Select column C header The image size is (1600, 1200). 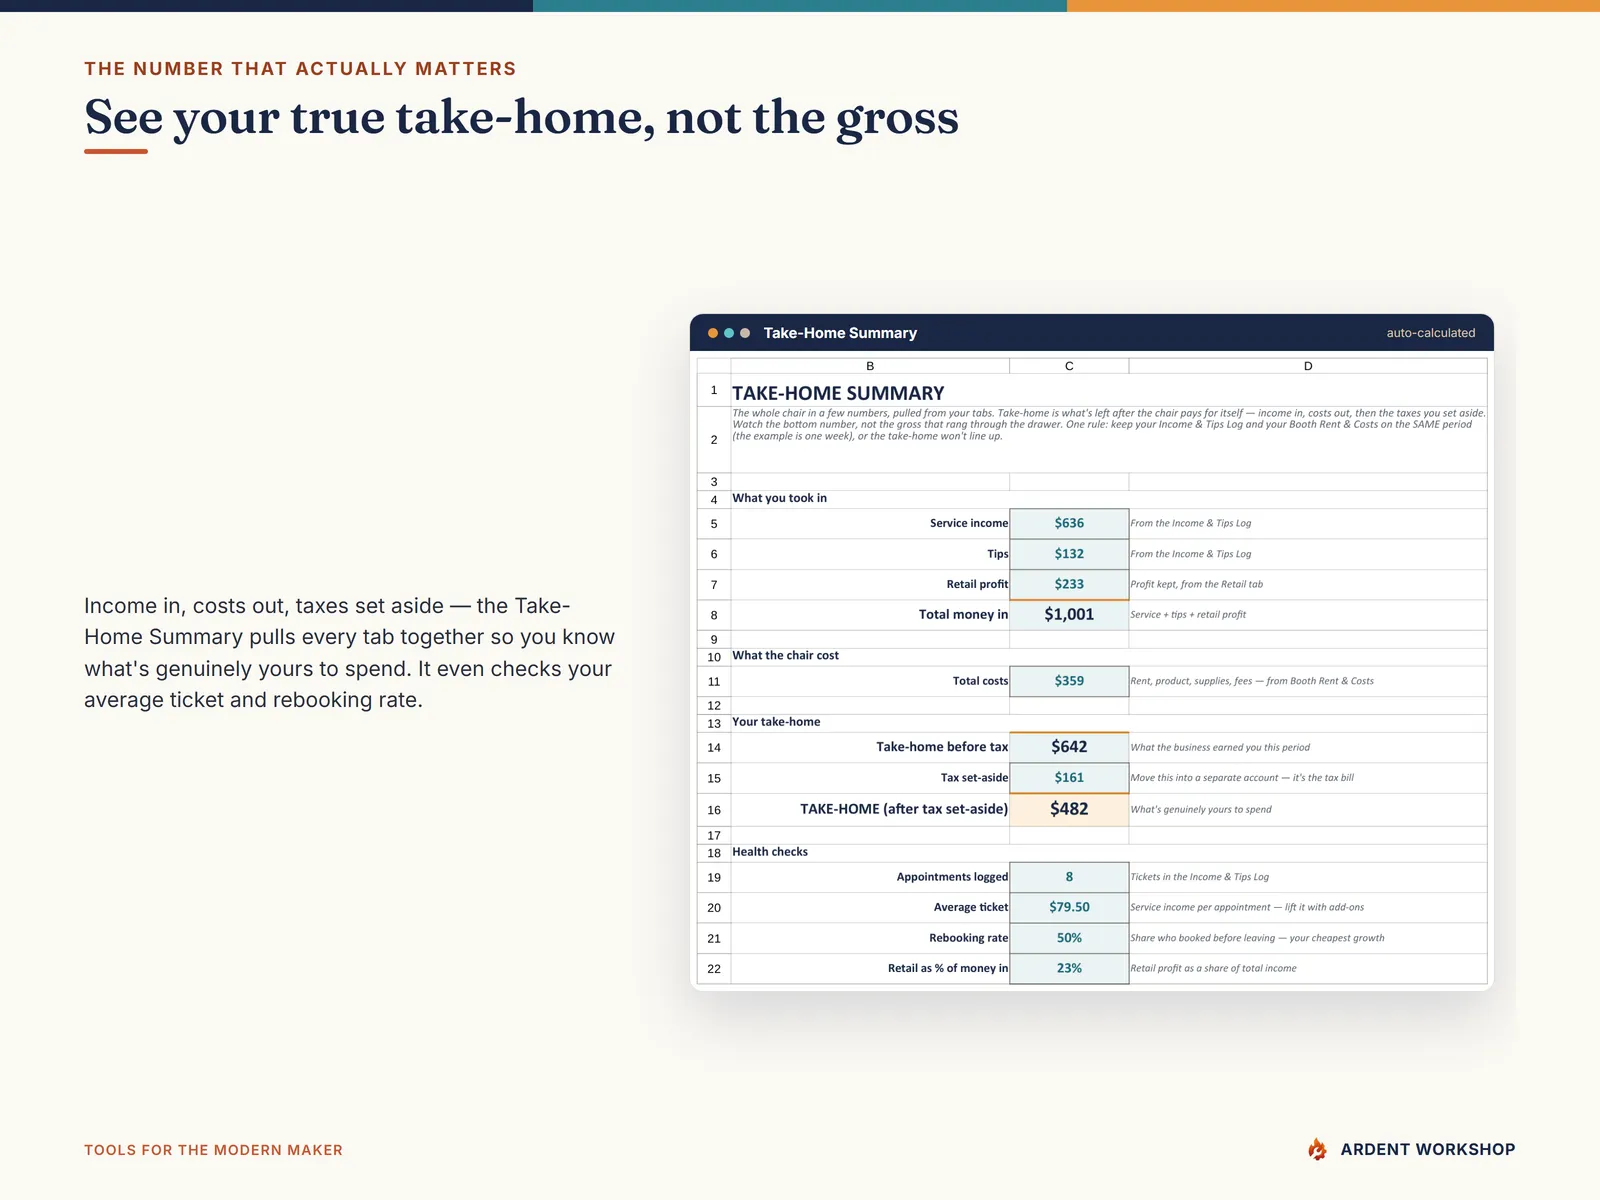point(1069,366)
